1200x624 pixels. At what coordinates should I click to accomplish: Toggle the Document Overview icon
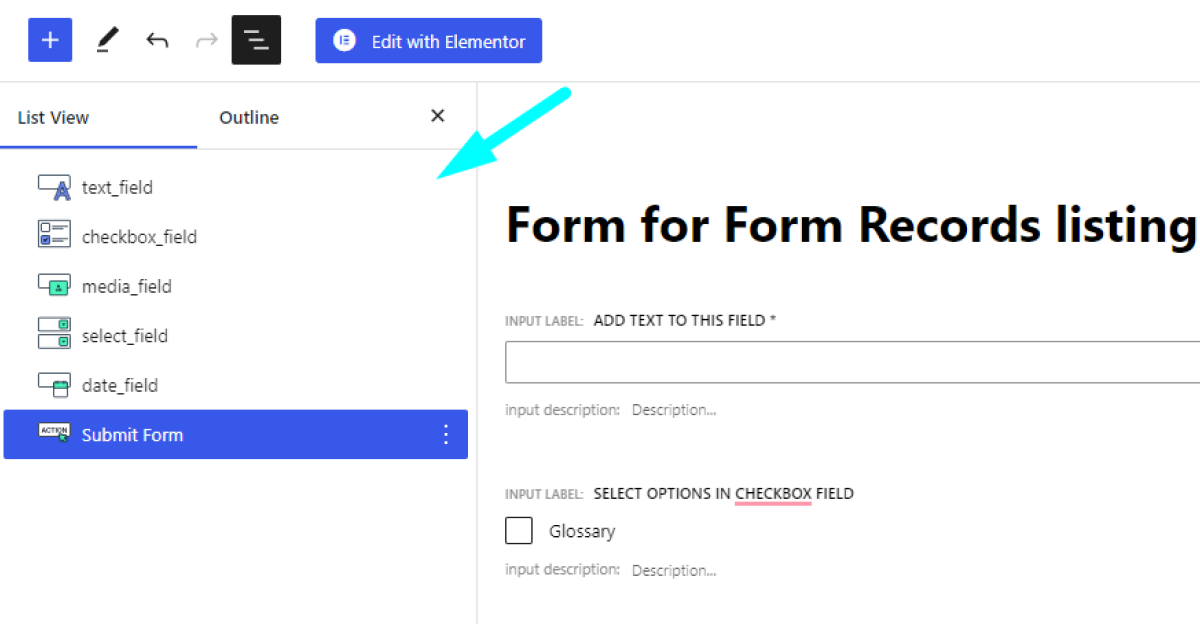256,40
